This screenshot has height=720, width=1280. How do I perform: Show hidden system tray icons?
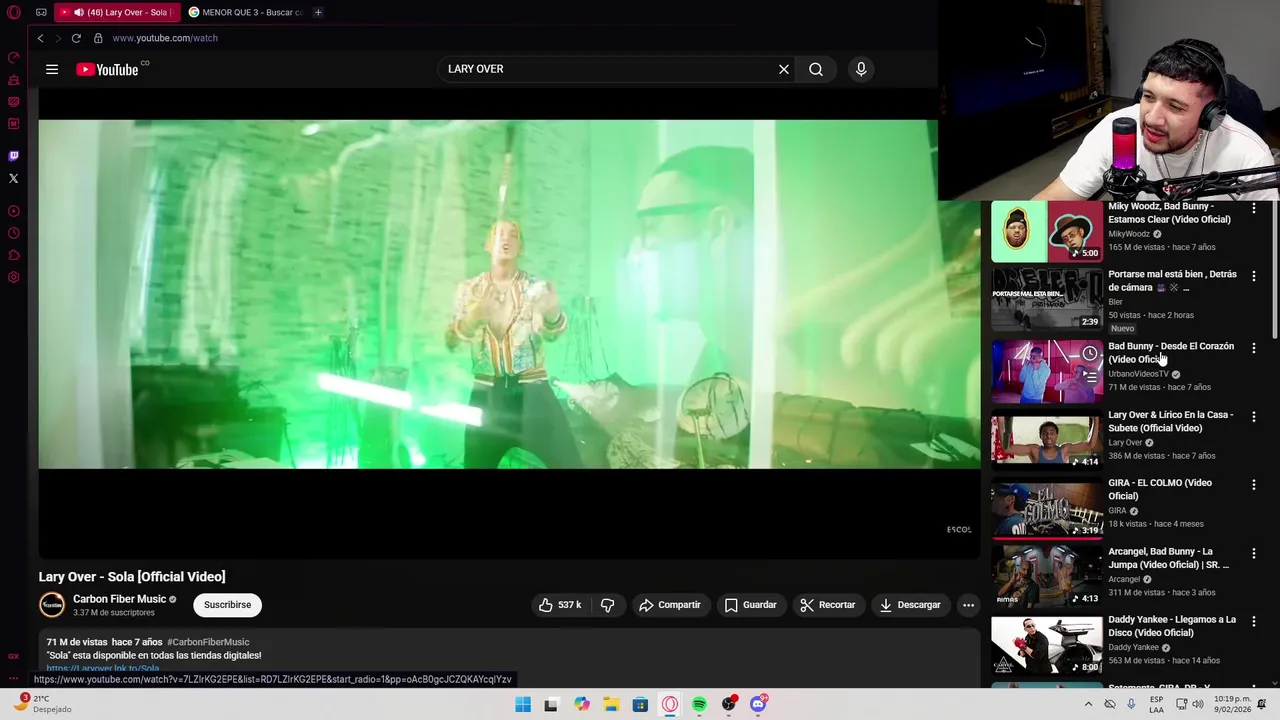1088,705
